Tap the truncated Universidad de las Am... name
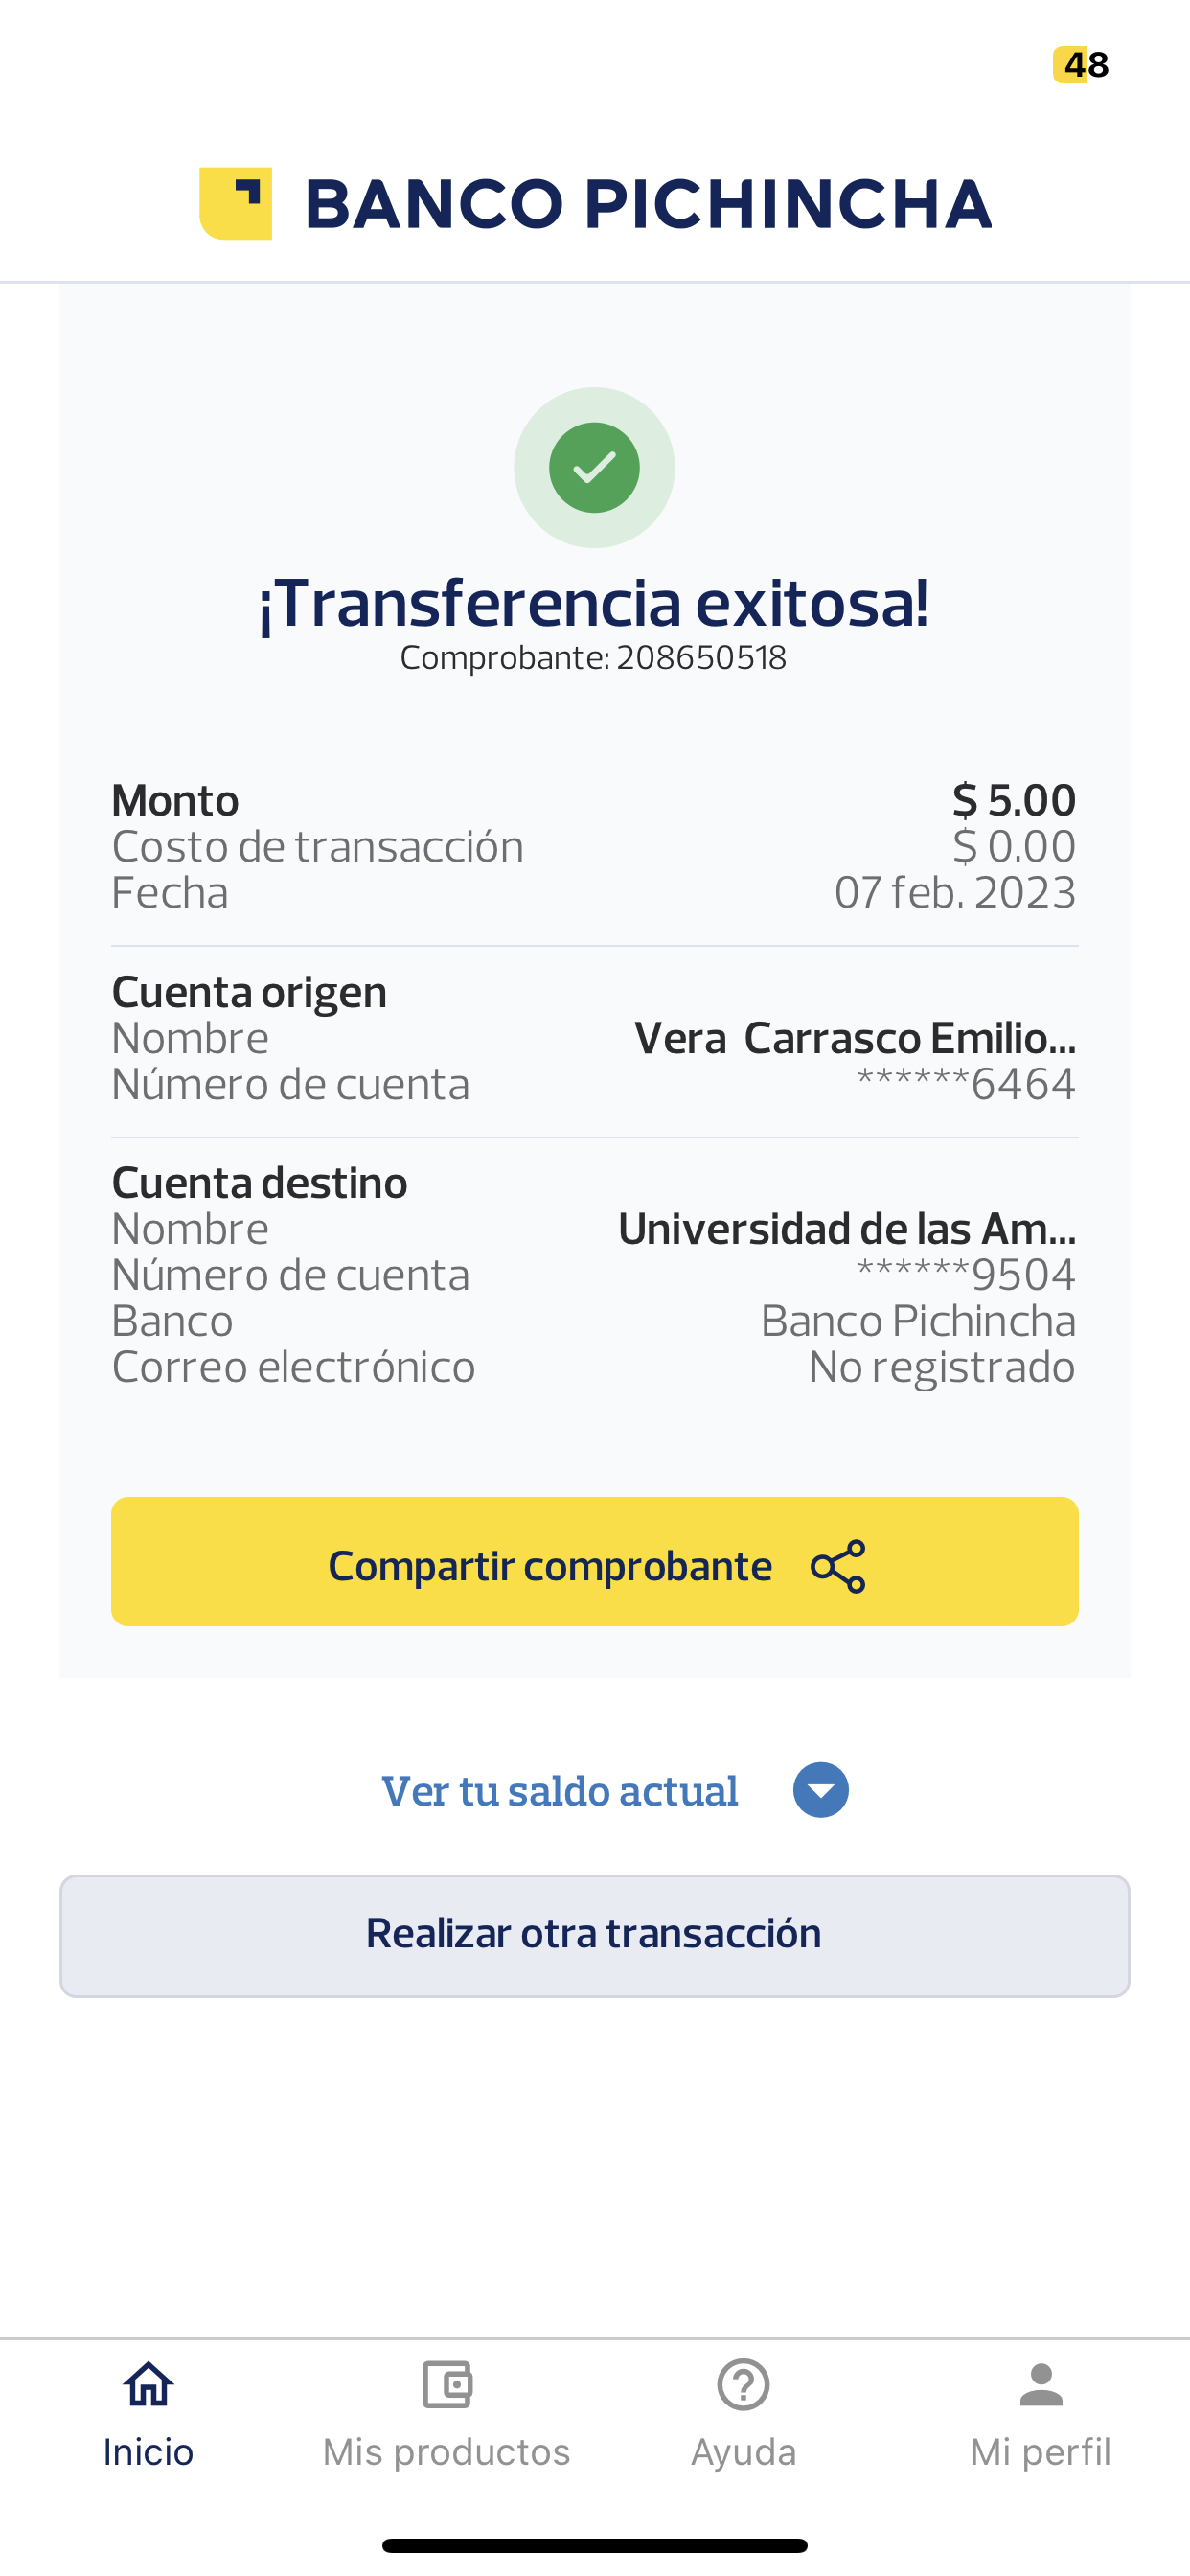The image size is (1190, 2576). coord(846,1229)
